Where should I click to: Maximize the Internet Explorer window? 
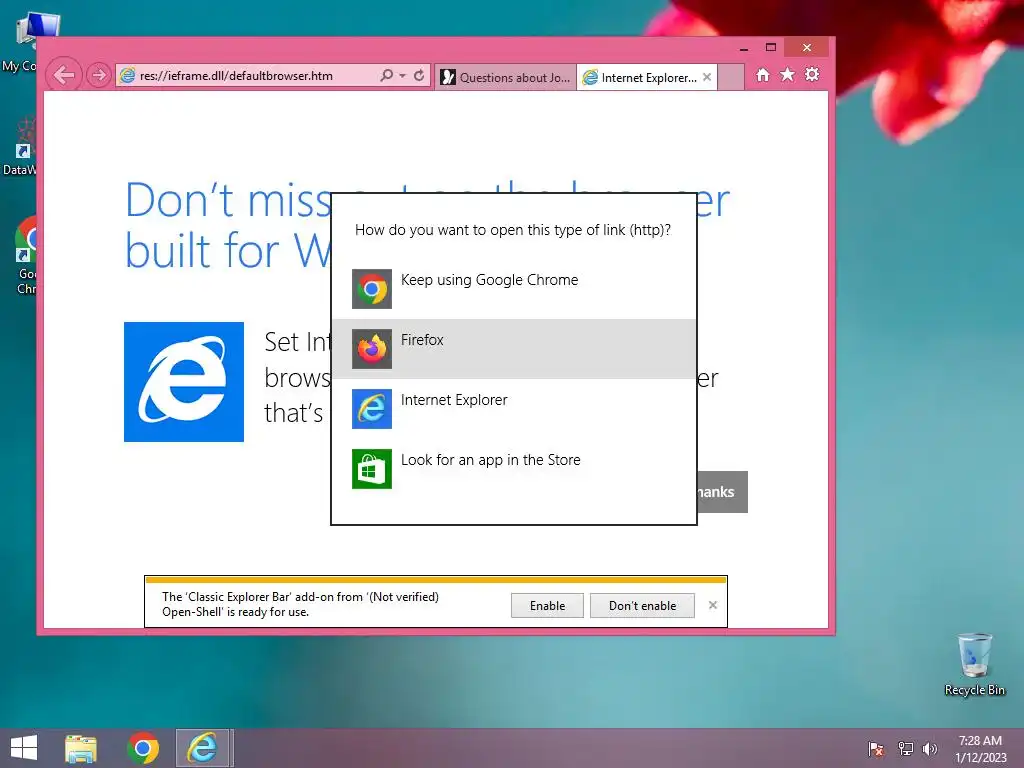tap(771, 48)
